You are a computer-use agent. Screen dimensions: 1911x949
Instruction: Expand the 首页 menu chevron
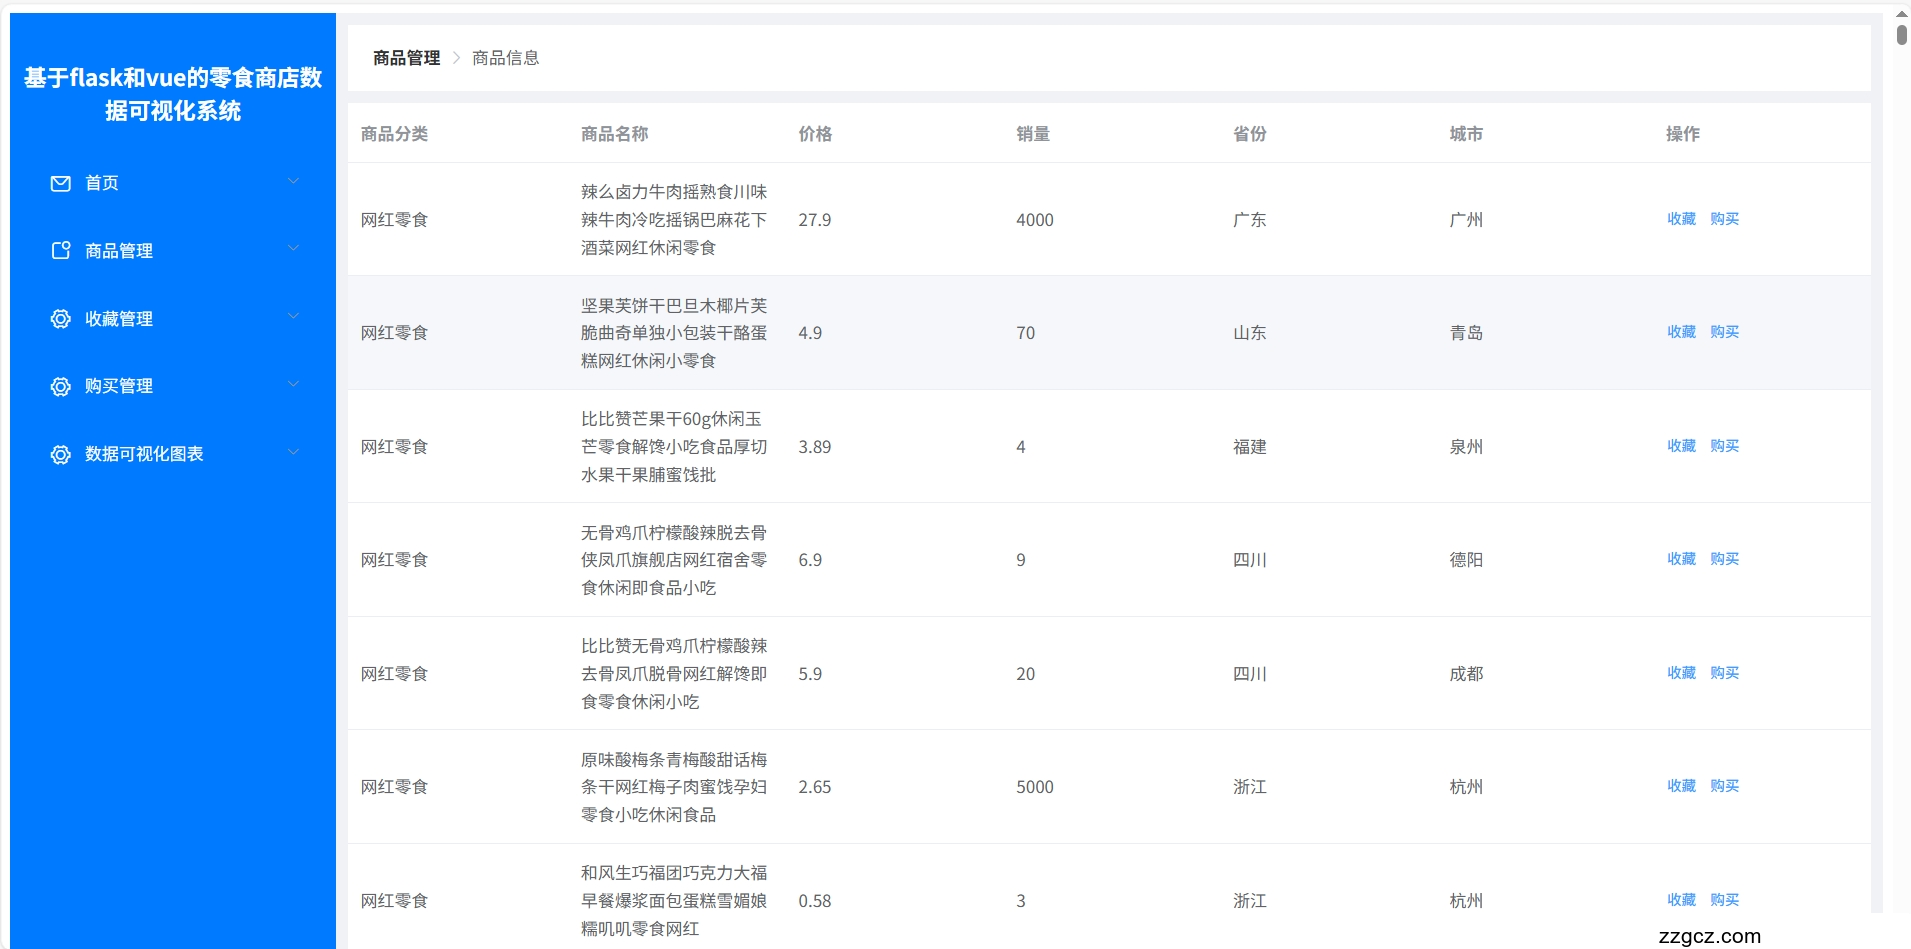(293, 180)
